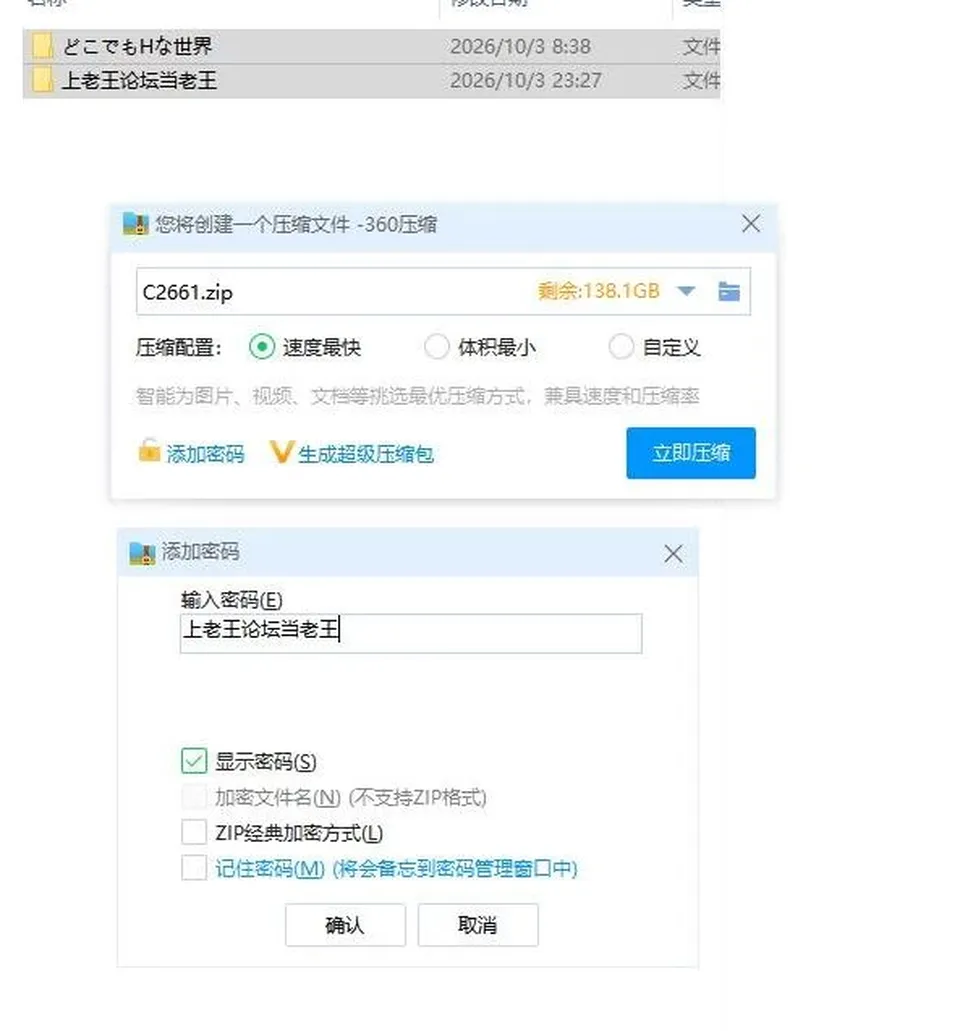Choose the 自定义 compression configuration
Screen dimensions: 960x1031
tap(621, 347)
